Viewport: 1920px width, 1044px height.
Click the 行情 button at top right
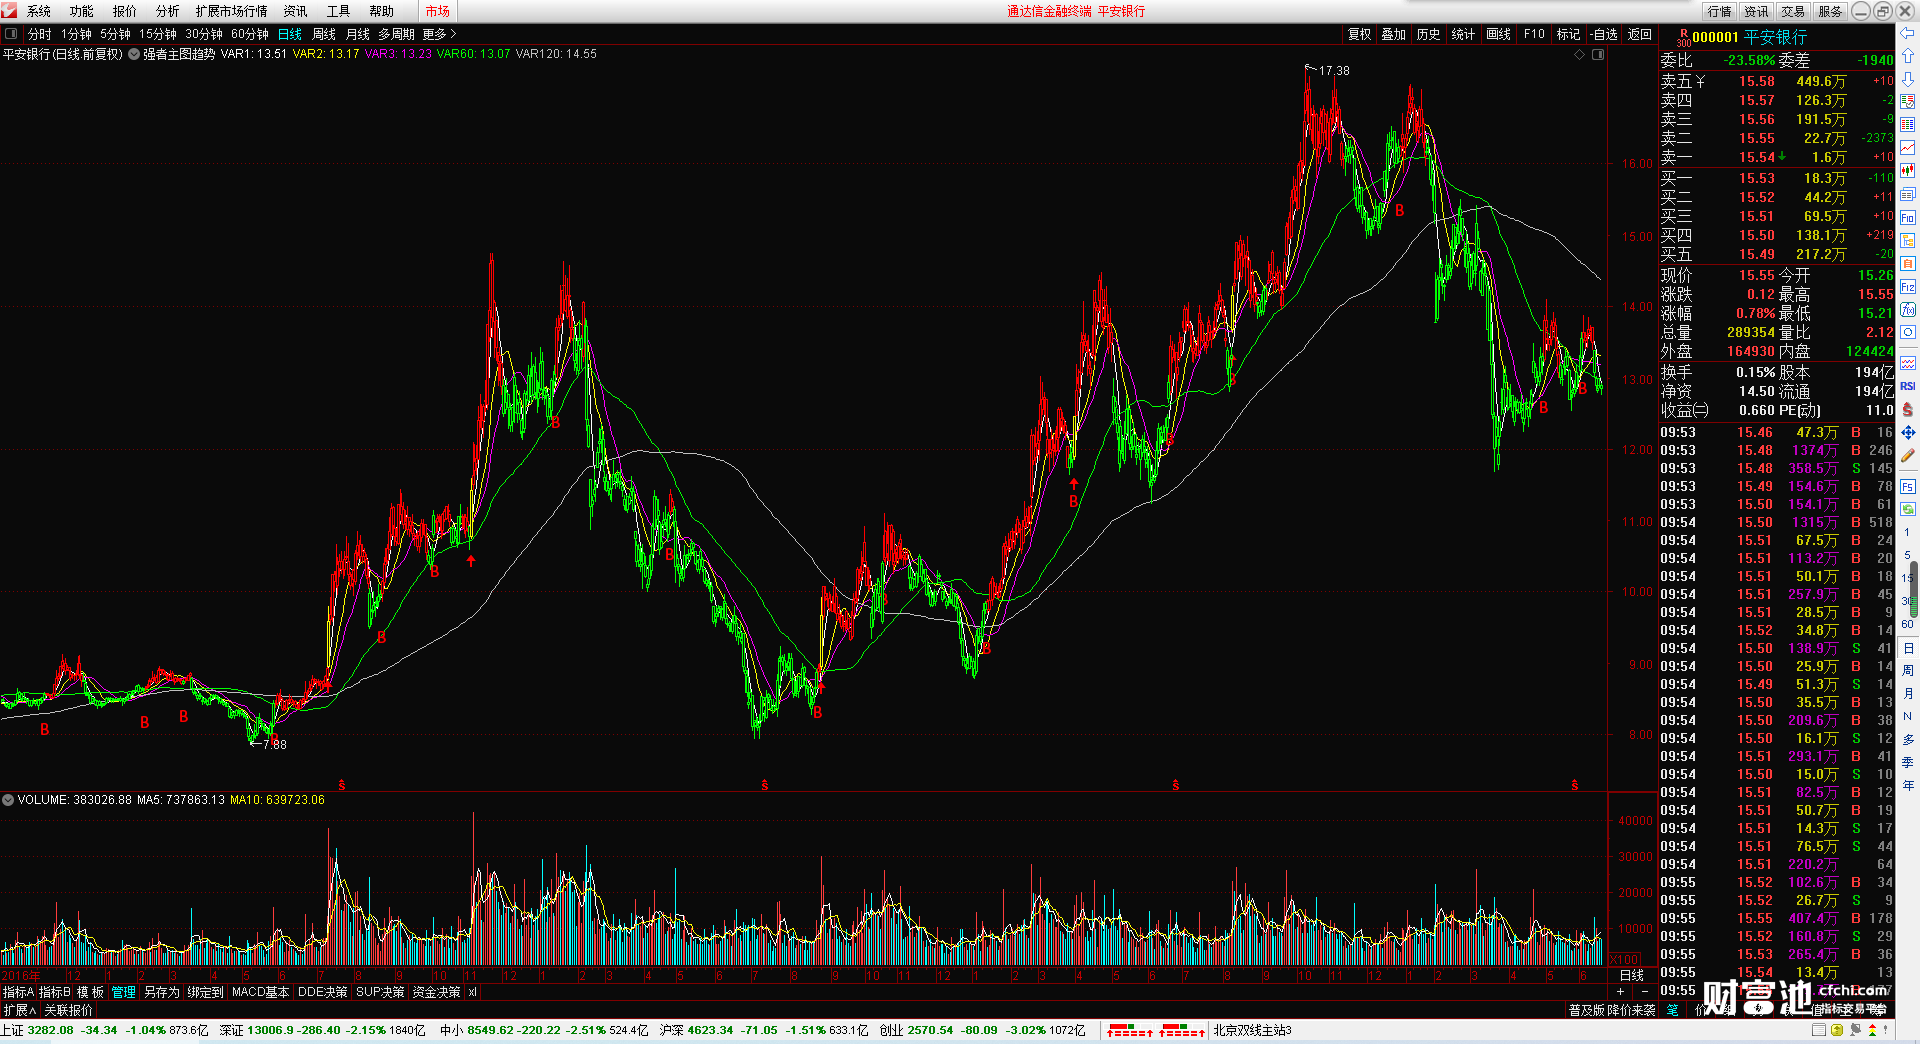1720,11
